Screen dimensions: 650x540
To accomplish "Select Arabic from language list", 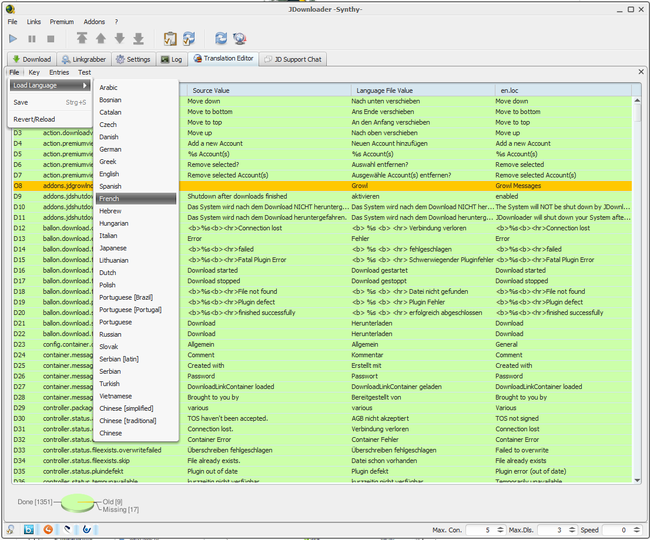I will 136,87.
